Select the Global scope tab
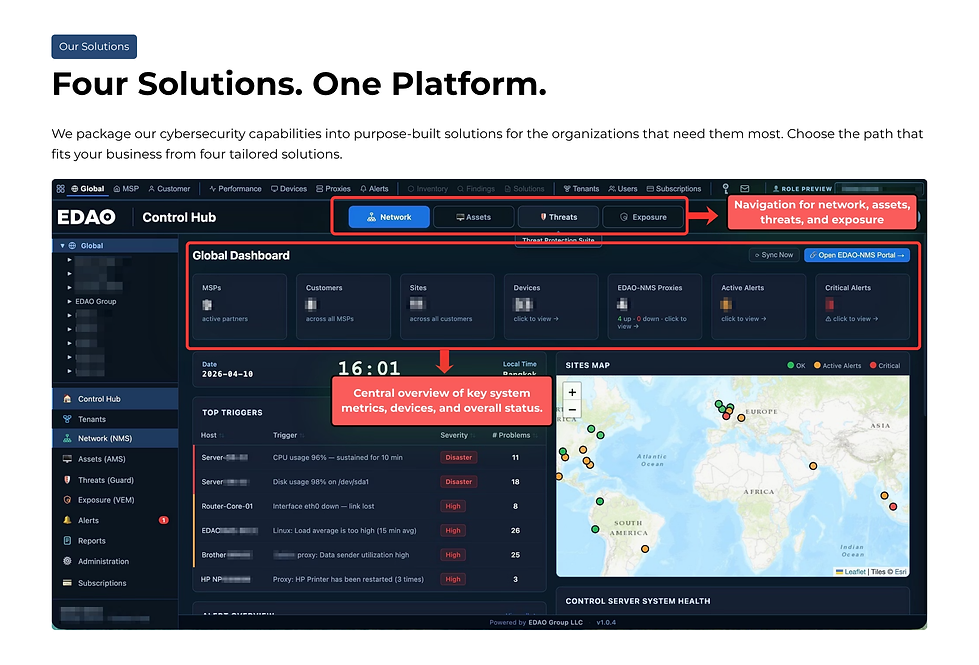Viewport: 979px width, 665px height. (87, 189)
